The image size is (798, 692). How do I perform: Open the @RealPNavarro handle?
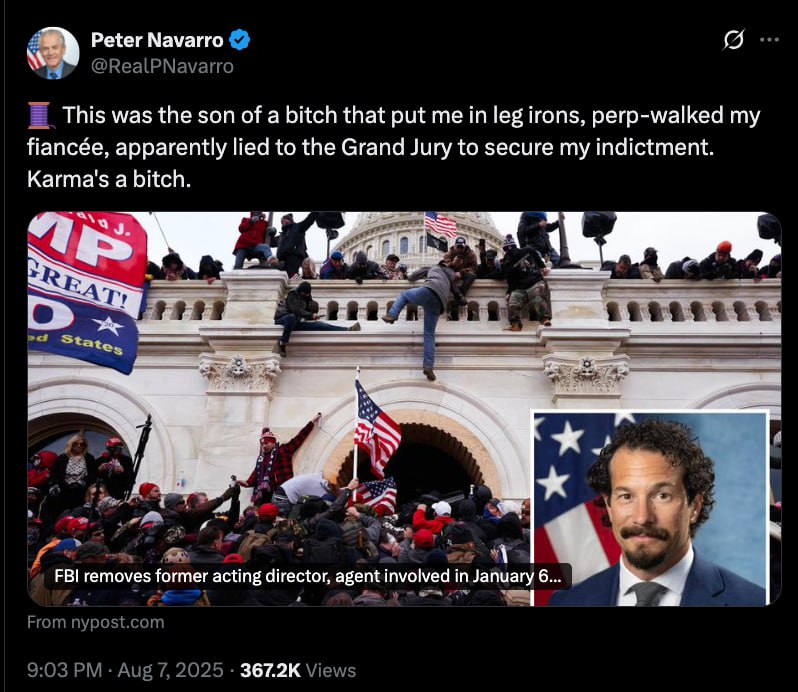[162, 66]
